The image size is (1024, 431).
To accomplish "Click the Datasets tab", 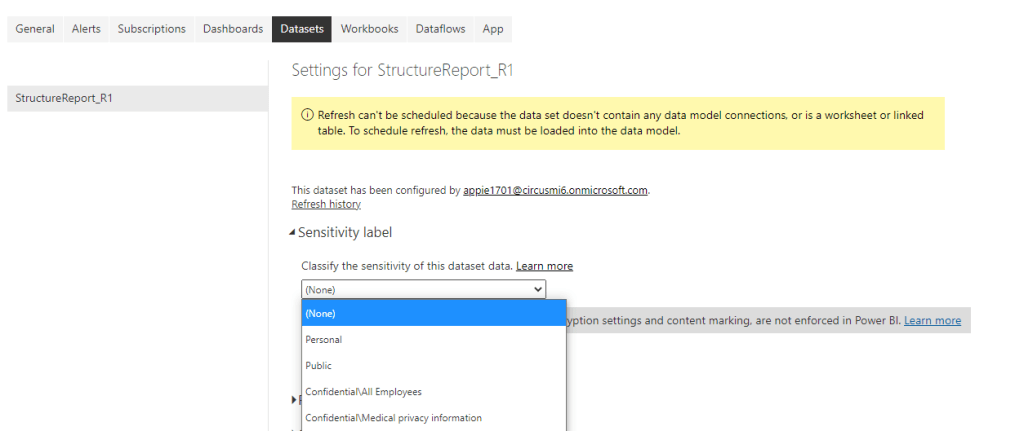I will click(x=302, y=29).
